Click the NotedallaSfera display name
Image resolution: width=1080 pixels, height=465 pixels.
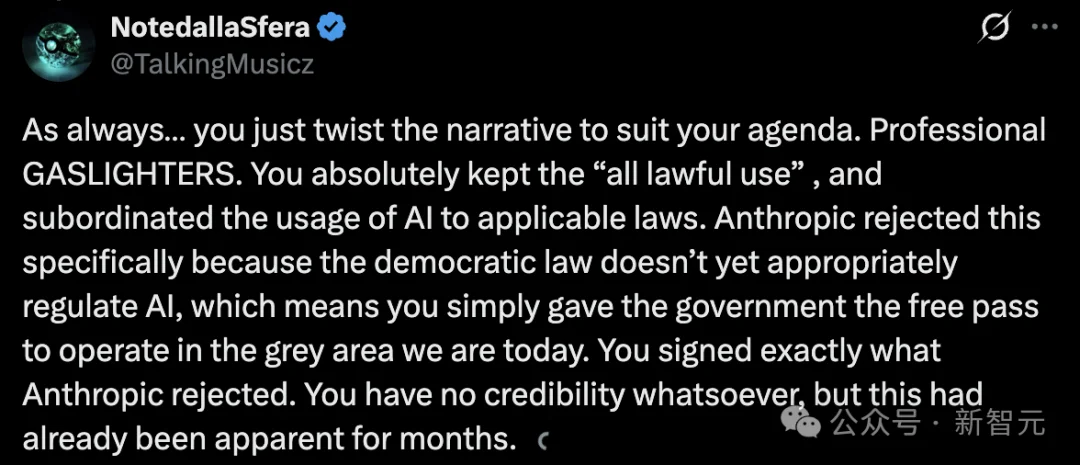[211, 28]
